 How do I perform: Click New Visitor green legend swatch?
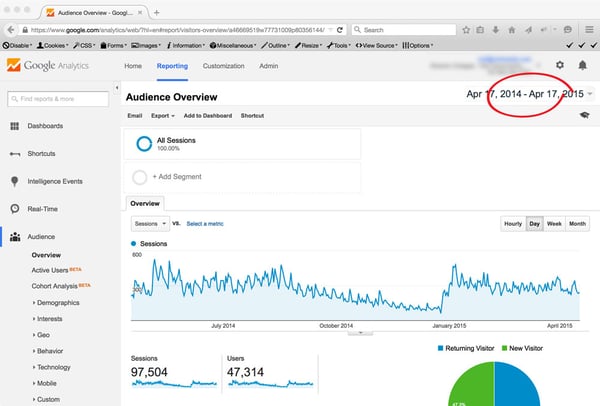(504, 348)
